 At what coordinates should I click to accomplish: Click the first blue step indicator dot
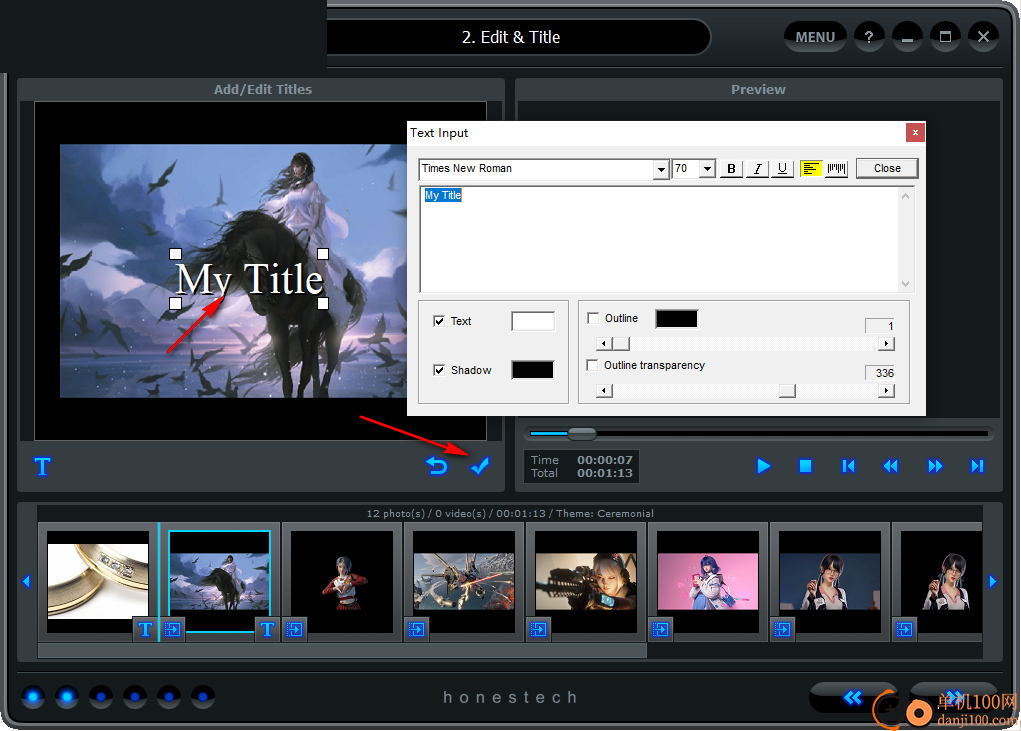[33, 697]
